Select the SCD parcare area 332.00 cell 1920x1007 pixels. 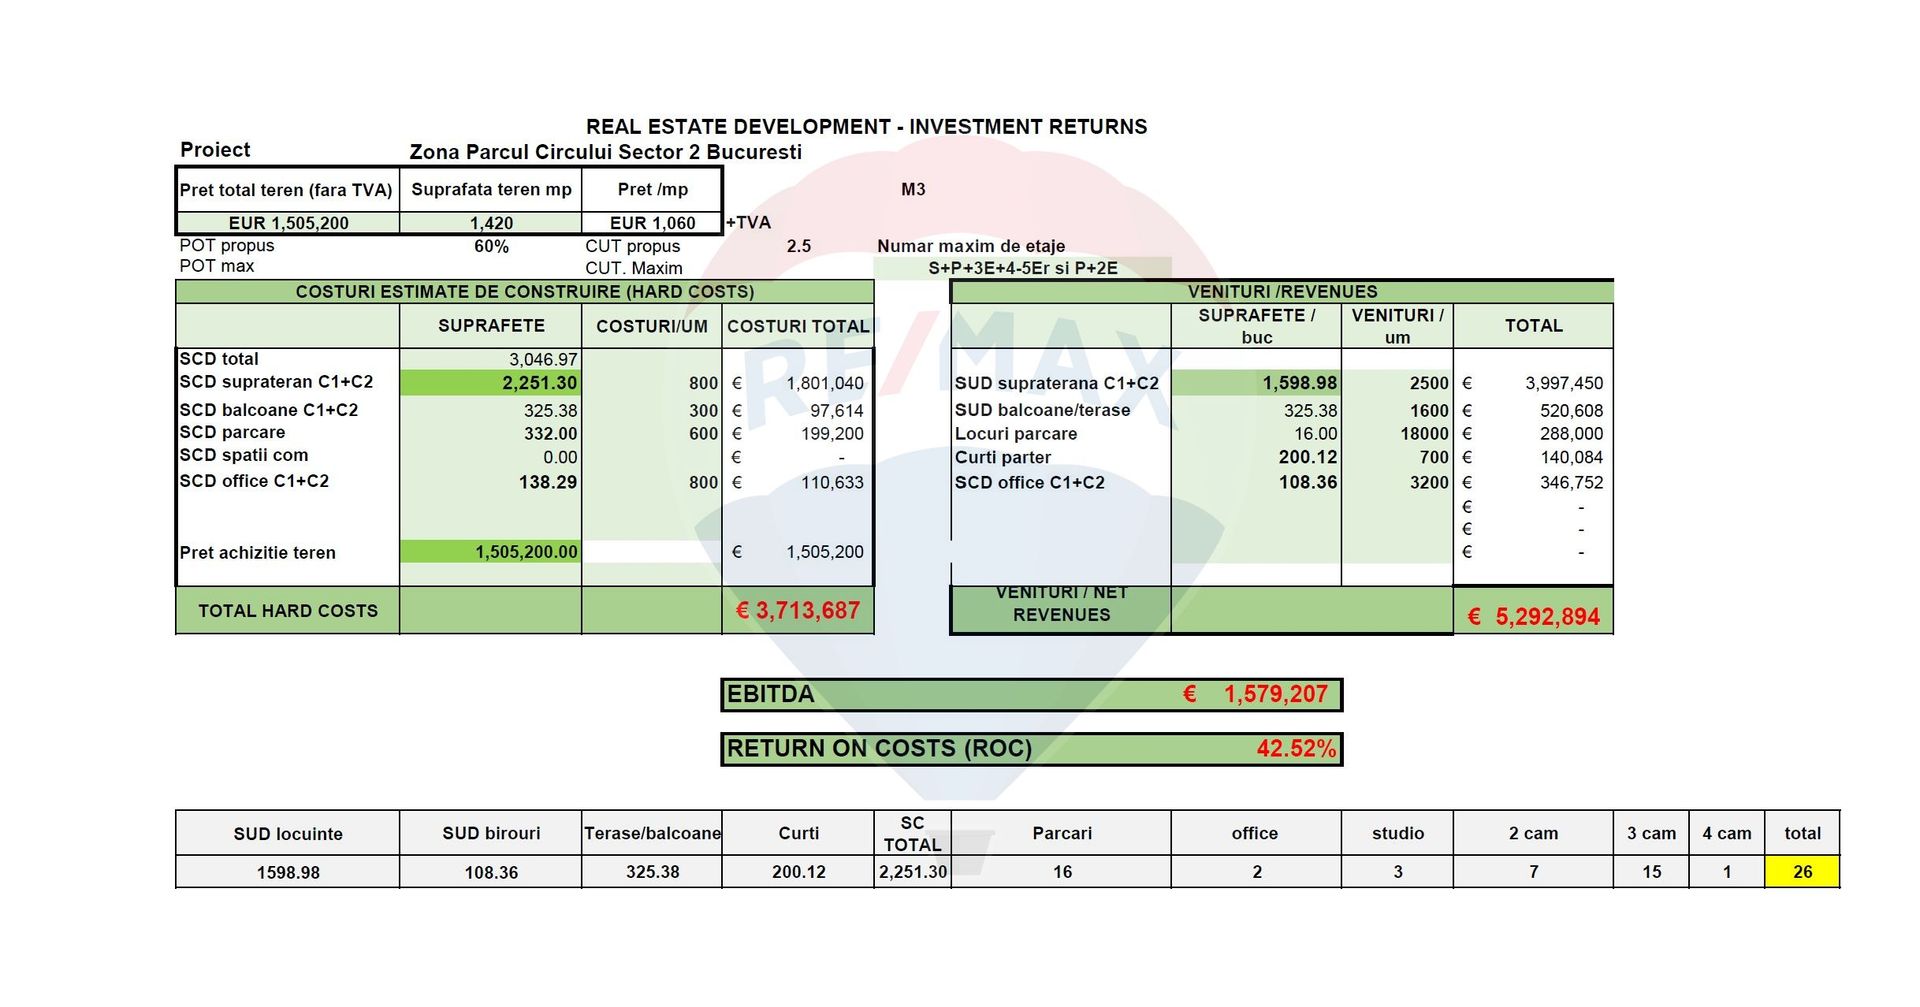coord(491,434)
